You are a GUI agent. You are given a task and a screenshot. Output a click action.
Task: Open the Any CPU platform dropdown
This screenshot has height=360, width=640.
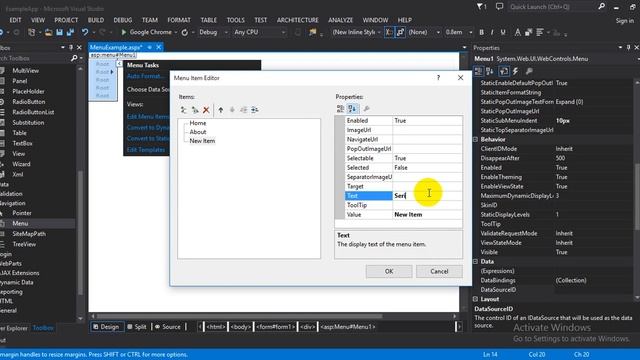coord(259,32)
